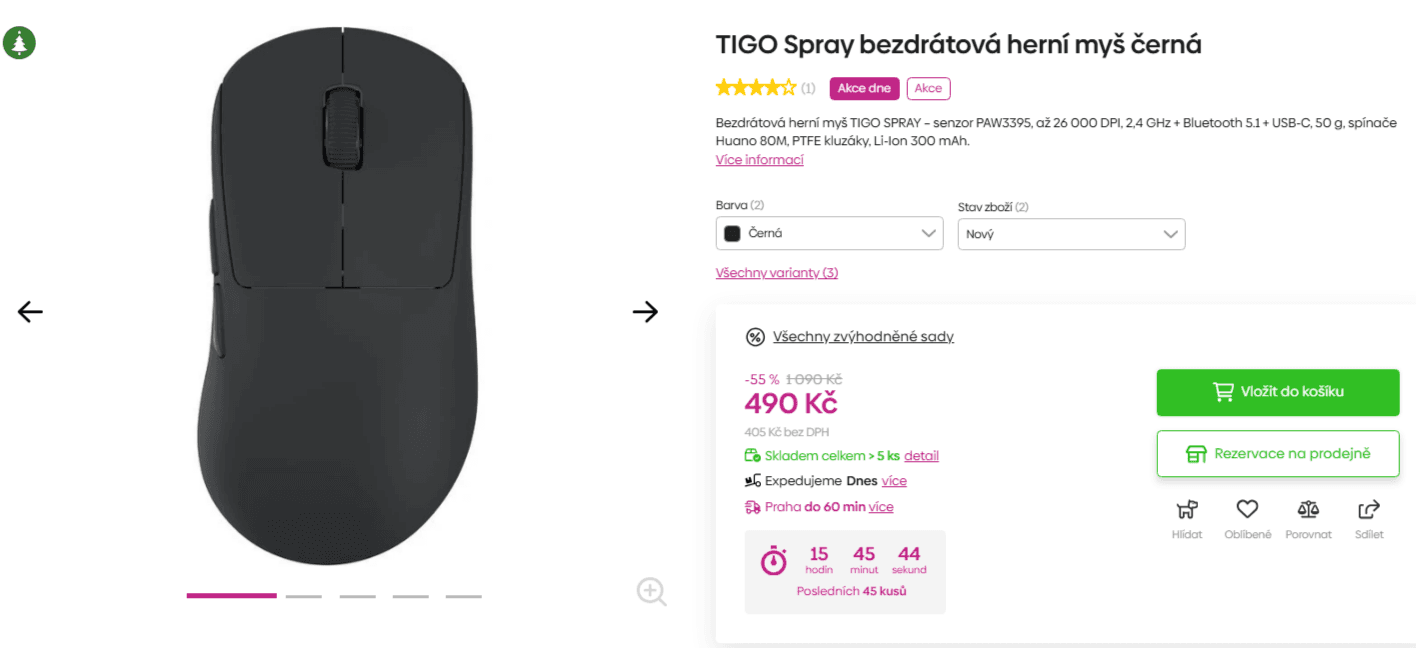
Task: Add product to favorites via heart icon
Action: tap(1247, 510)
